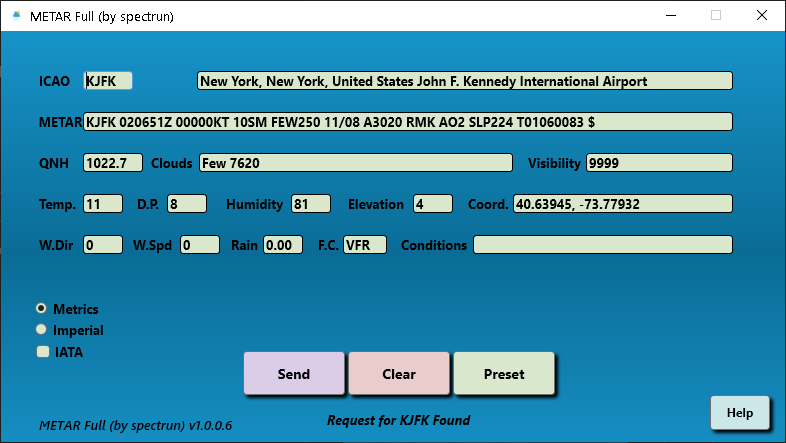Close the METAR Full window
This screenshot has height=443, width=786.
coord(762,16)
